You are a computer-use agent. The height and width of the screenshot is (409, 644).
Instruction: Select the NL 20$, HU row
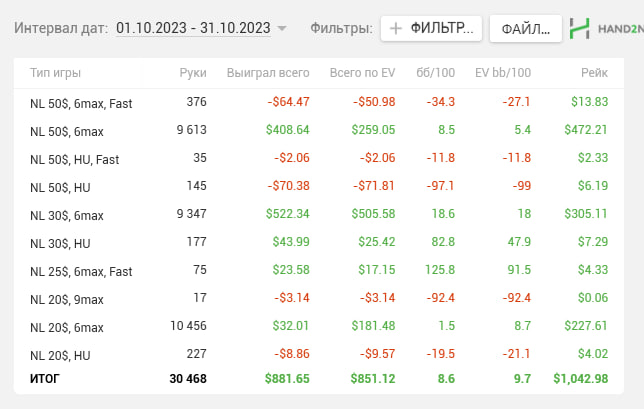point(60,354)
